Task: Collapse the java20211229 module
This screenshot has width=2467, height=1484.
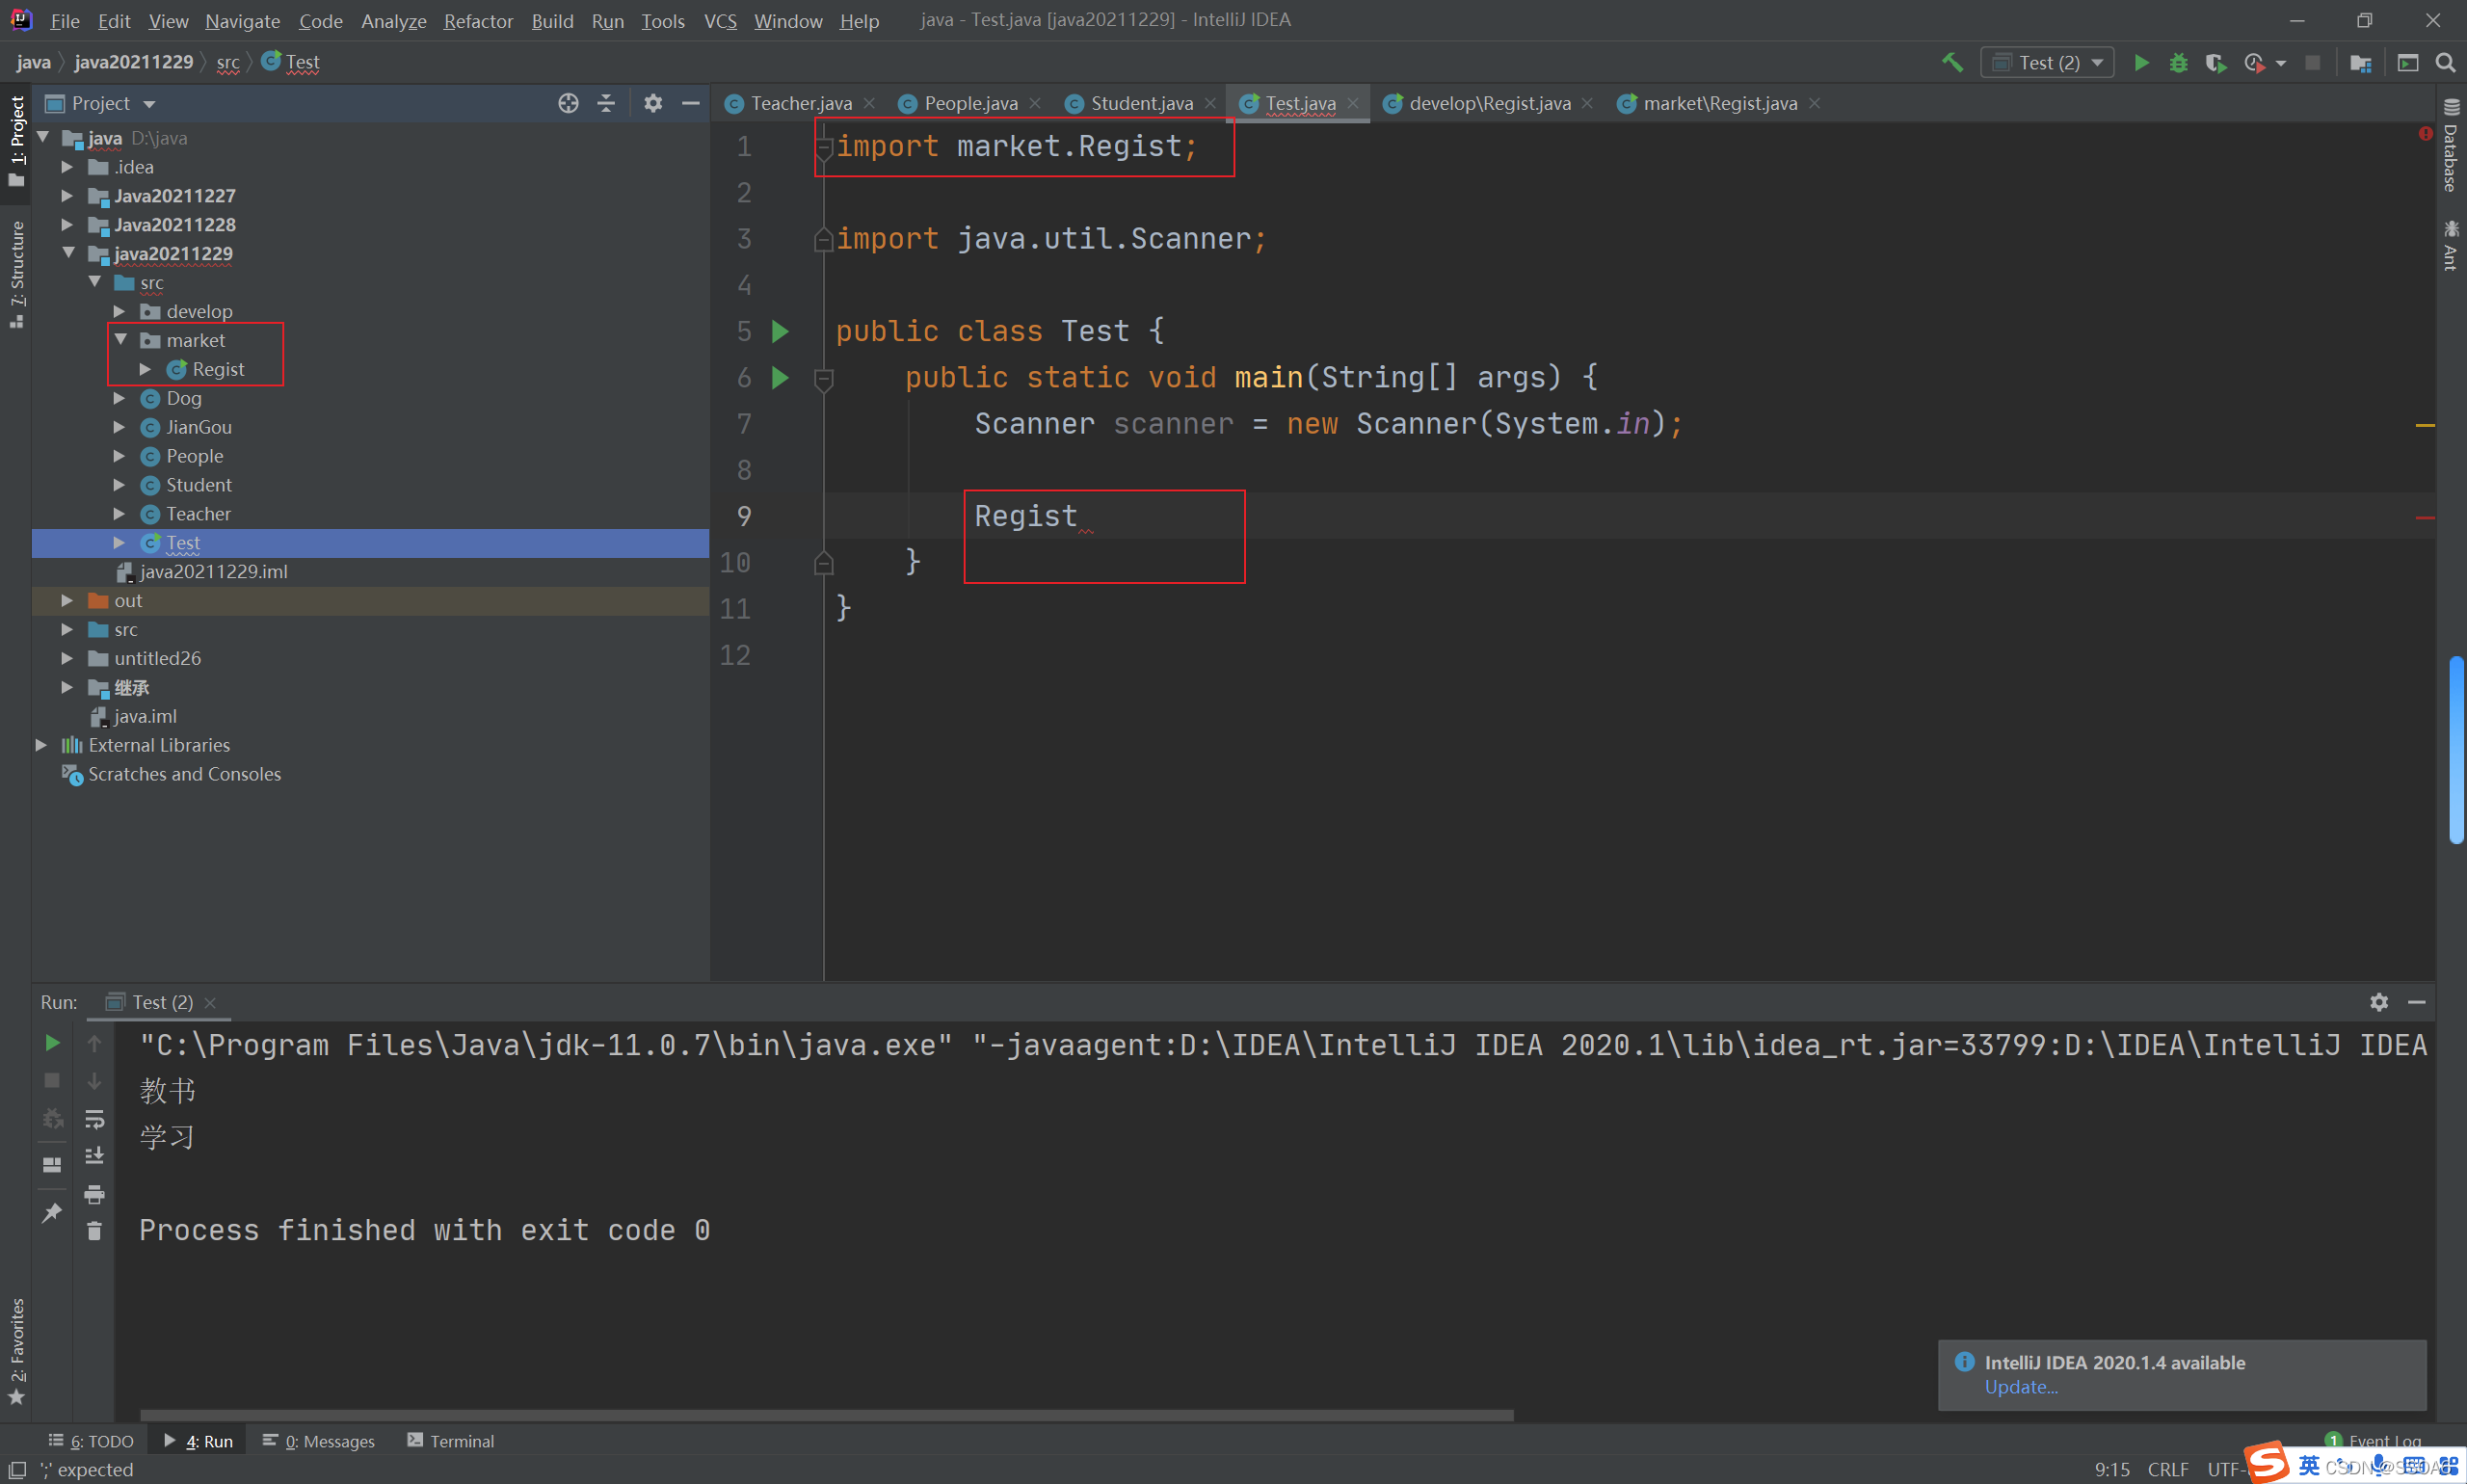Action: 68,253
